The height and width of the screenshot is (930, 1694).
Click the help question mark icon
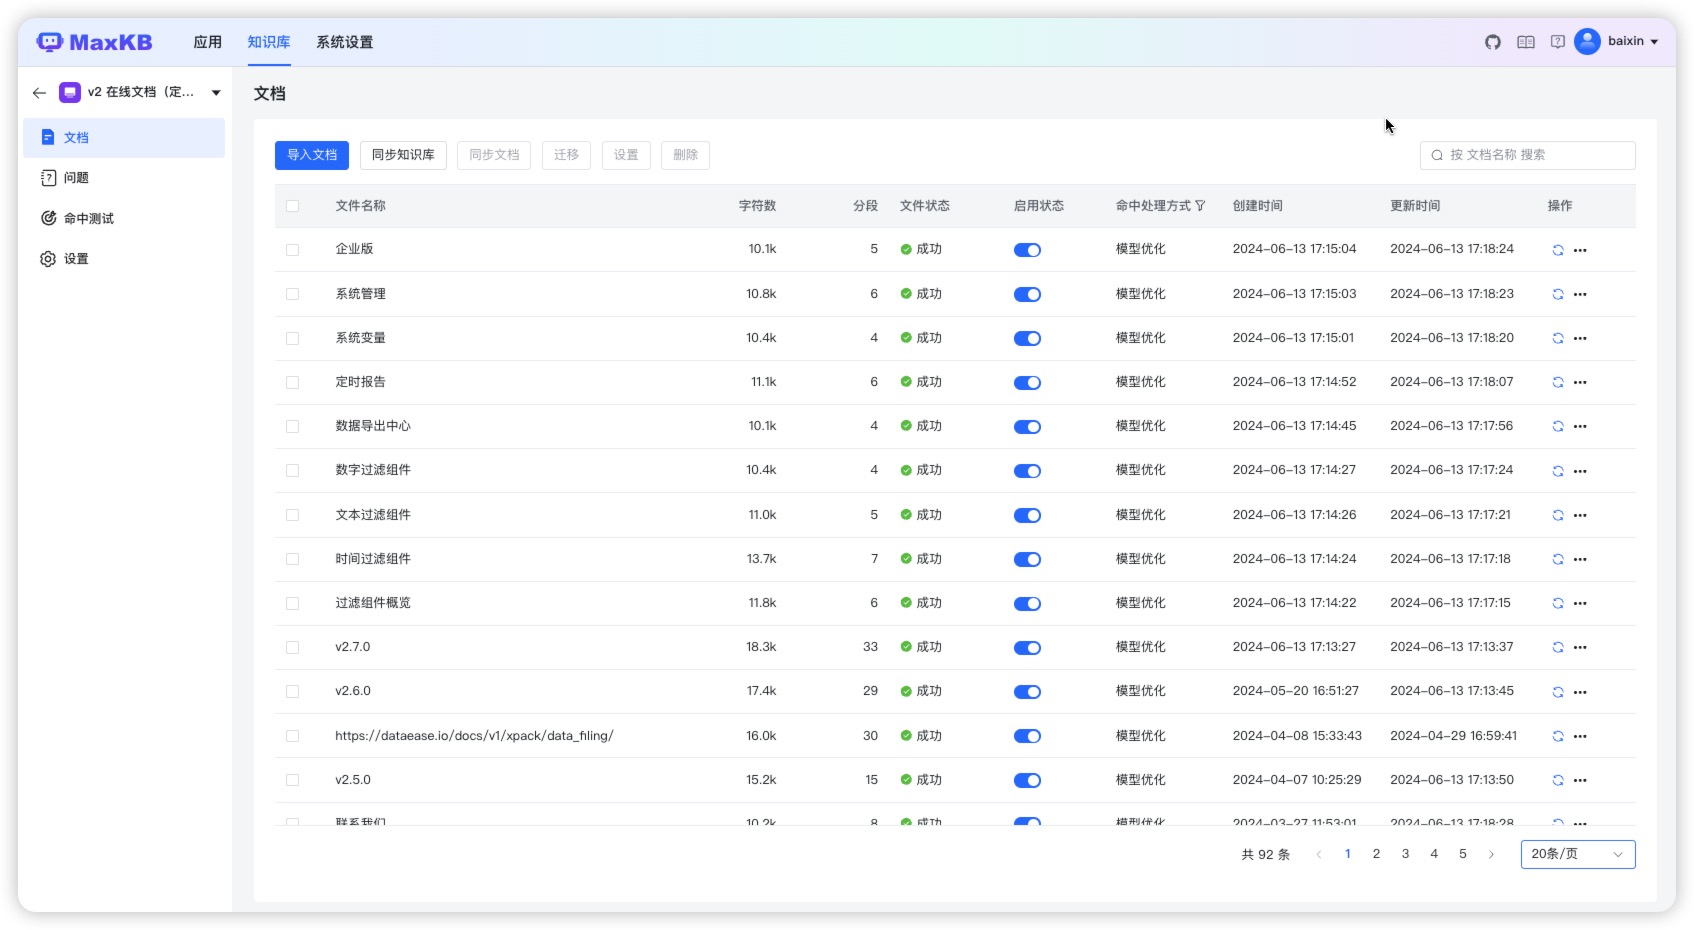[1557, 43]
